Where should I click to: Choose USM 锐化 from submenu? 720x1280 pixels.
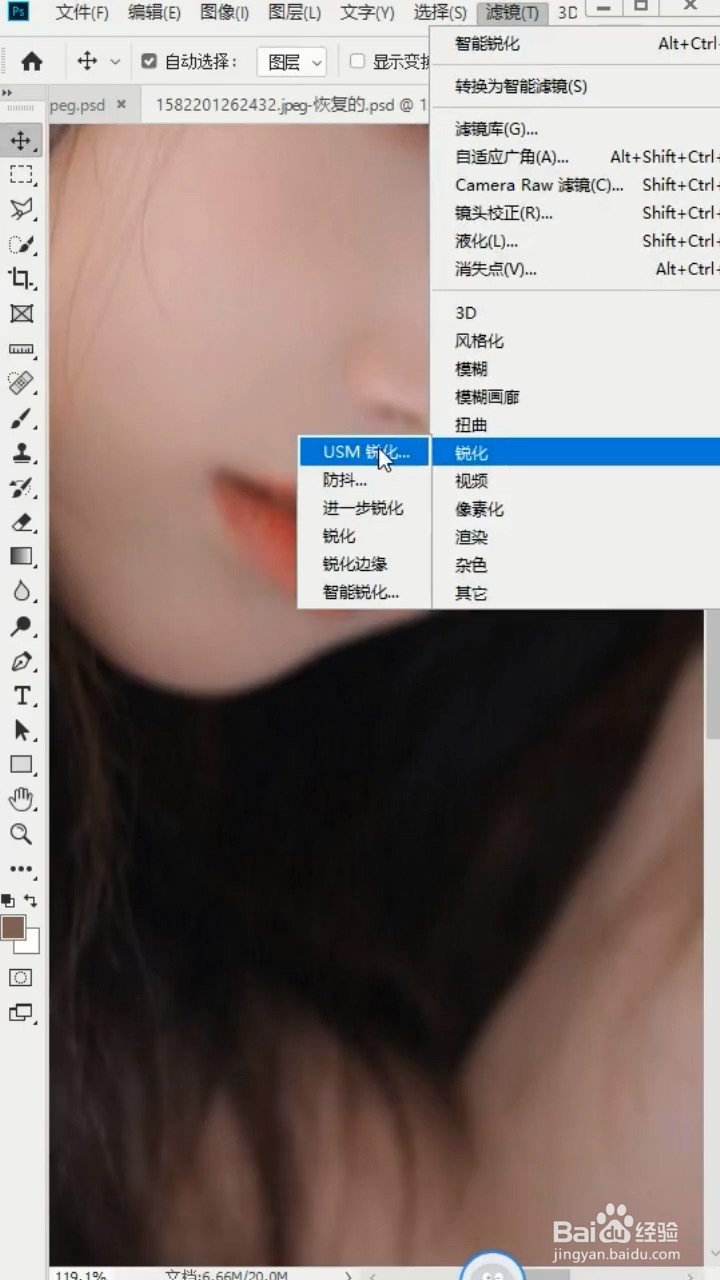[x=365, y=452]
